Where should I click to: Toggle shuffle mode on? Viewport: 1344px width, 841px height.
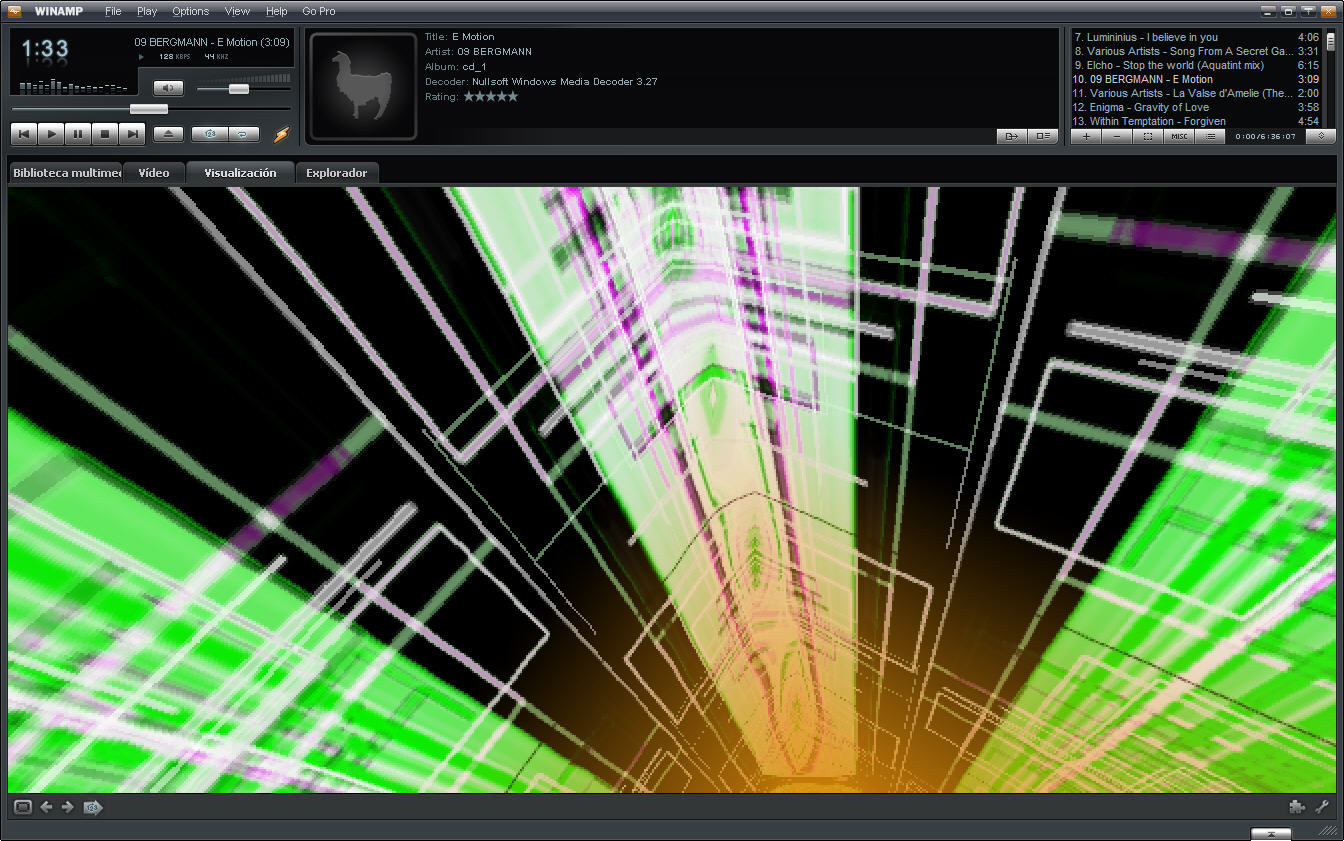point(210,134)
